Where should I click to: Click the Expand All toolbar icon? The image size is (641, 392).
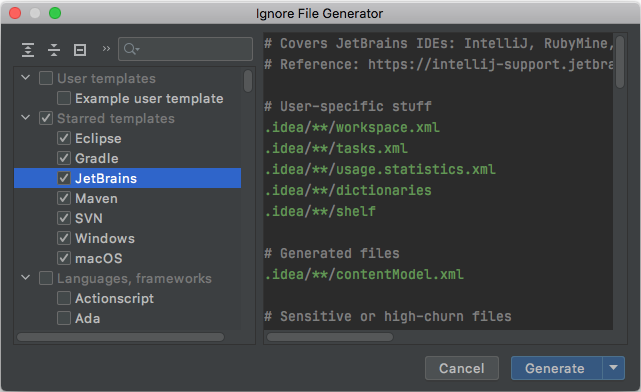pos(28,49)
